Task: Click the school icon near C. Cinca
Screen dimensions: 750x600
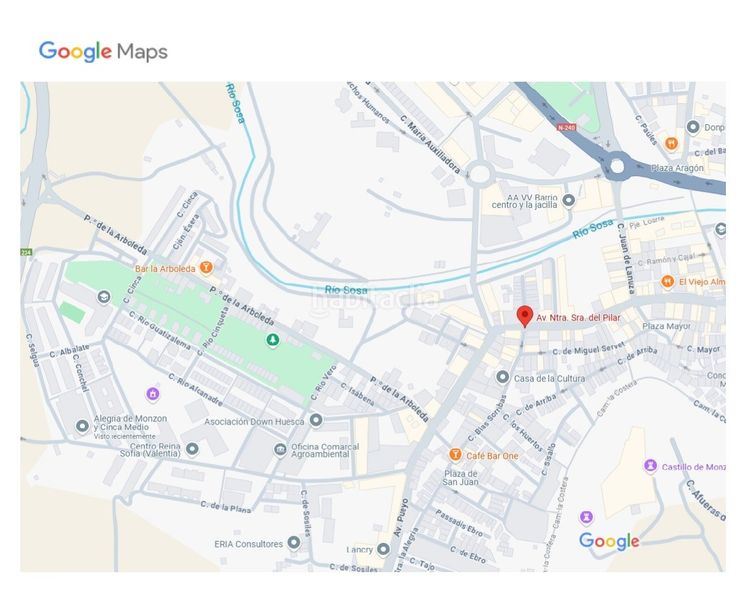Action: (104, 297)
